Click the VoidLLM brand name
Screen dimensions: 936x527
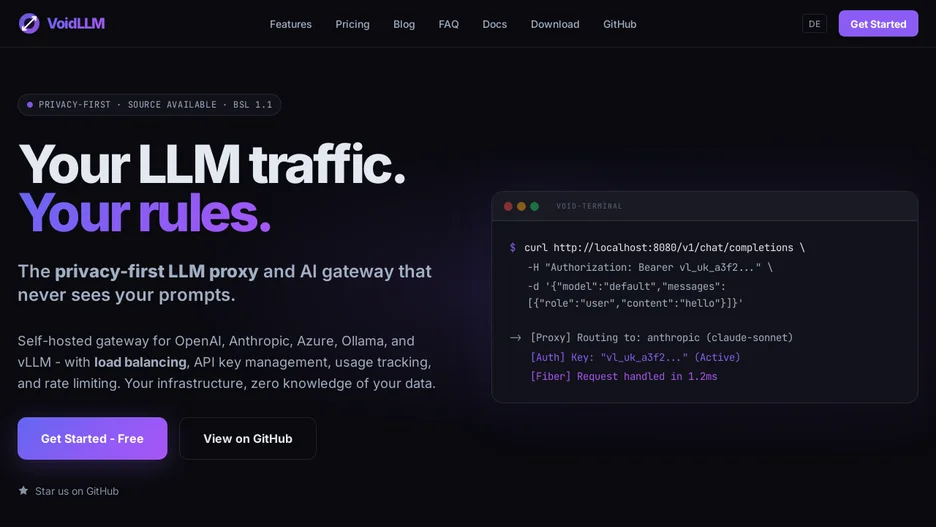76,23
